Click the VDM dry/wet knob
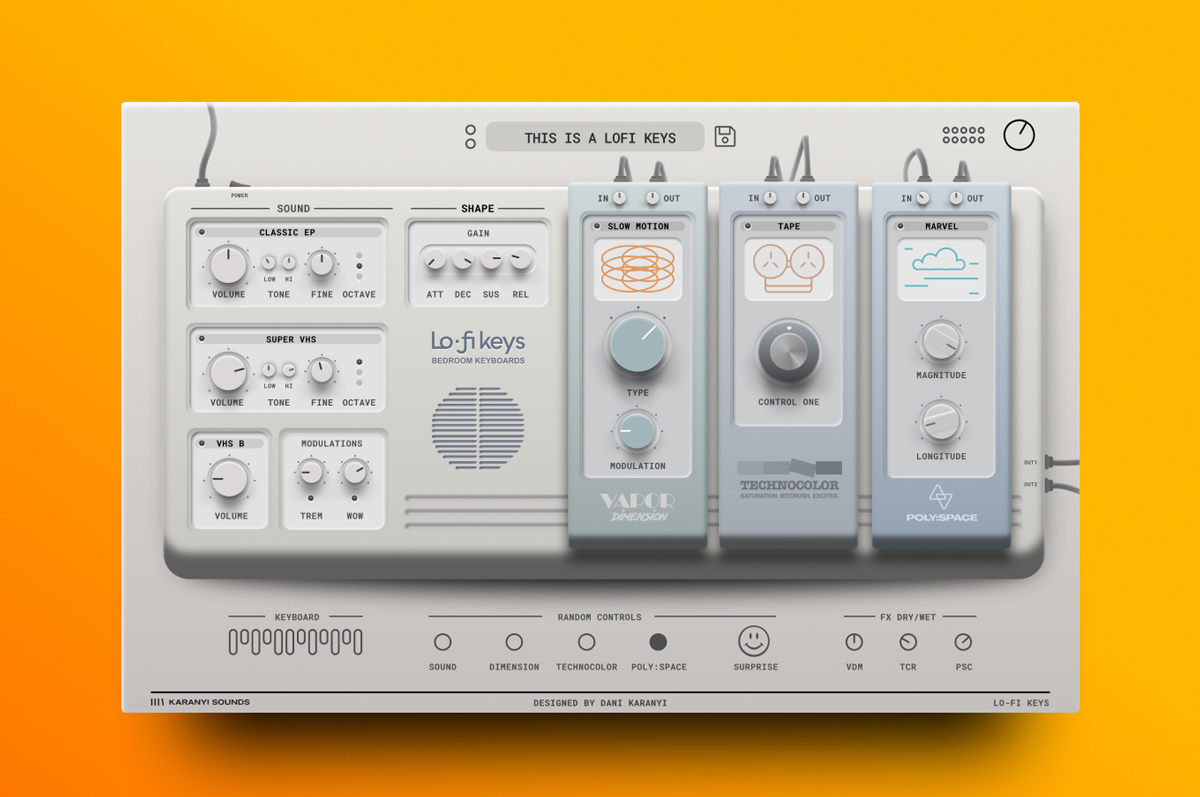This screenshot has width=1200, height=797. [x=854, y=642]
